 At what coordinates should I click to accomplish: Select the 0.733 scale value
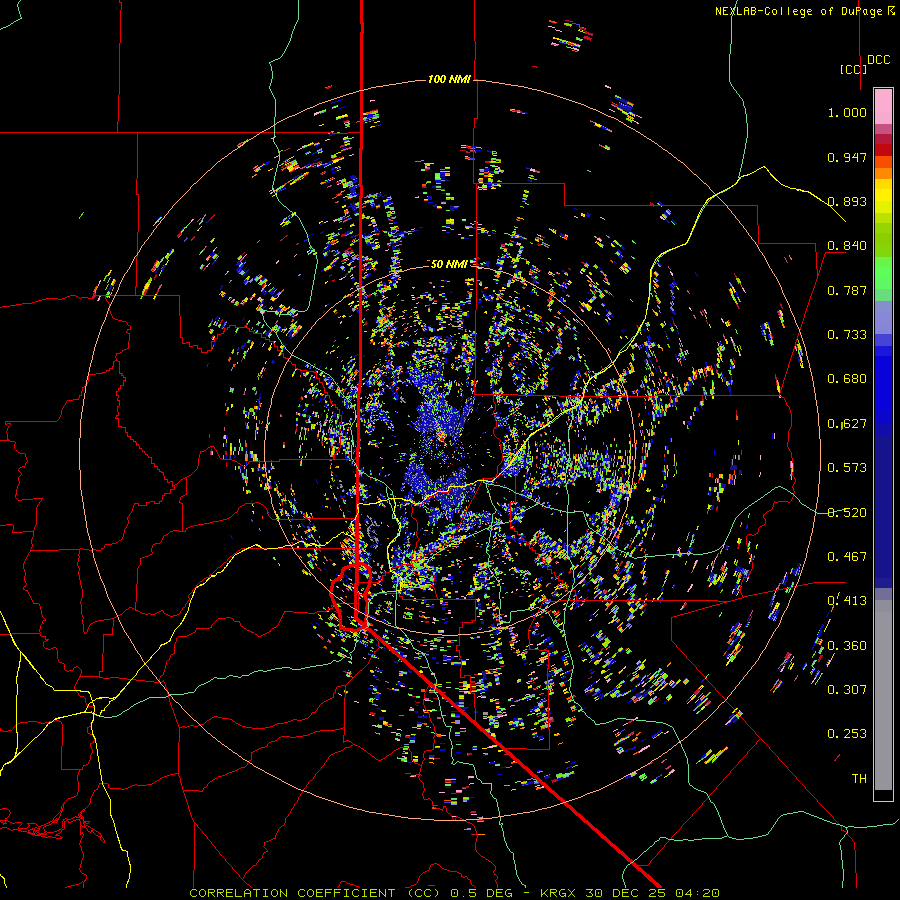pyautogui.click(x=847, y=335)
